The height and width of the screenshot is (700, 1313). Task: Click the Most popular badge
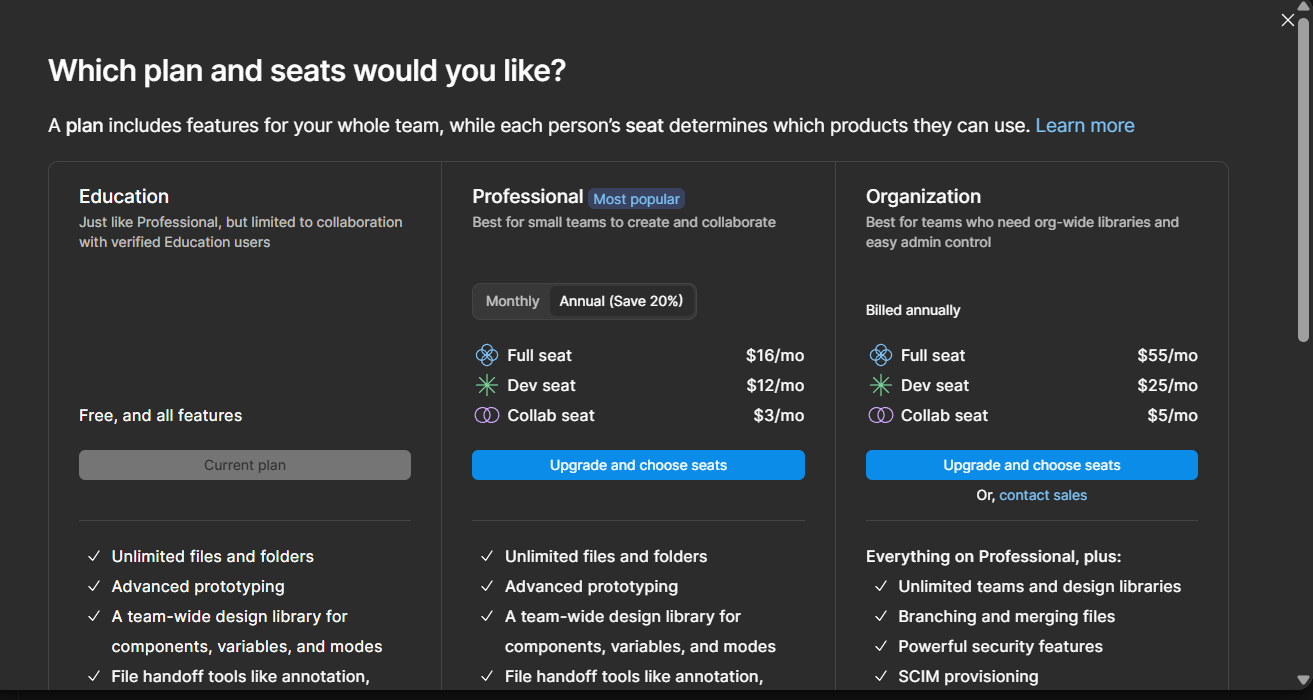point(636,199)
